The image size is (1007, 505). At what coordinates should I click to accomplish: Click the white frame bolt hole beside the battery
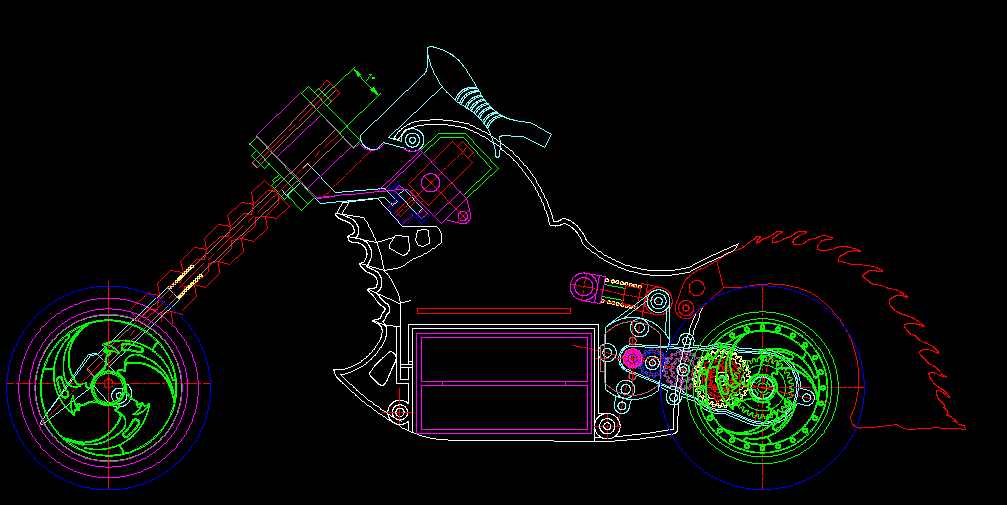click(x=607, y=425)
